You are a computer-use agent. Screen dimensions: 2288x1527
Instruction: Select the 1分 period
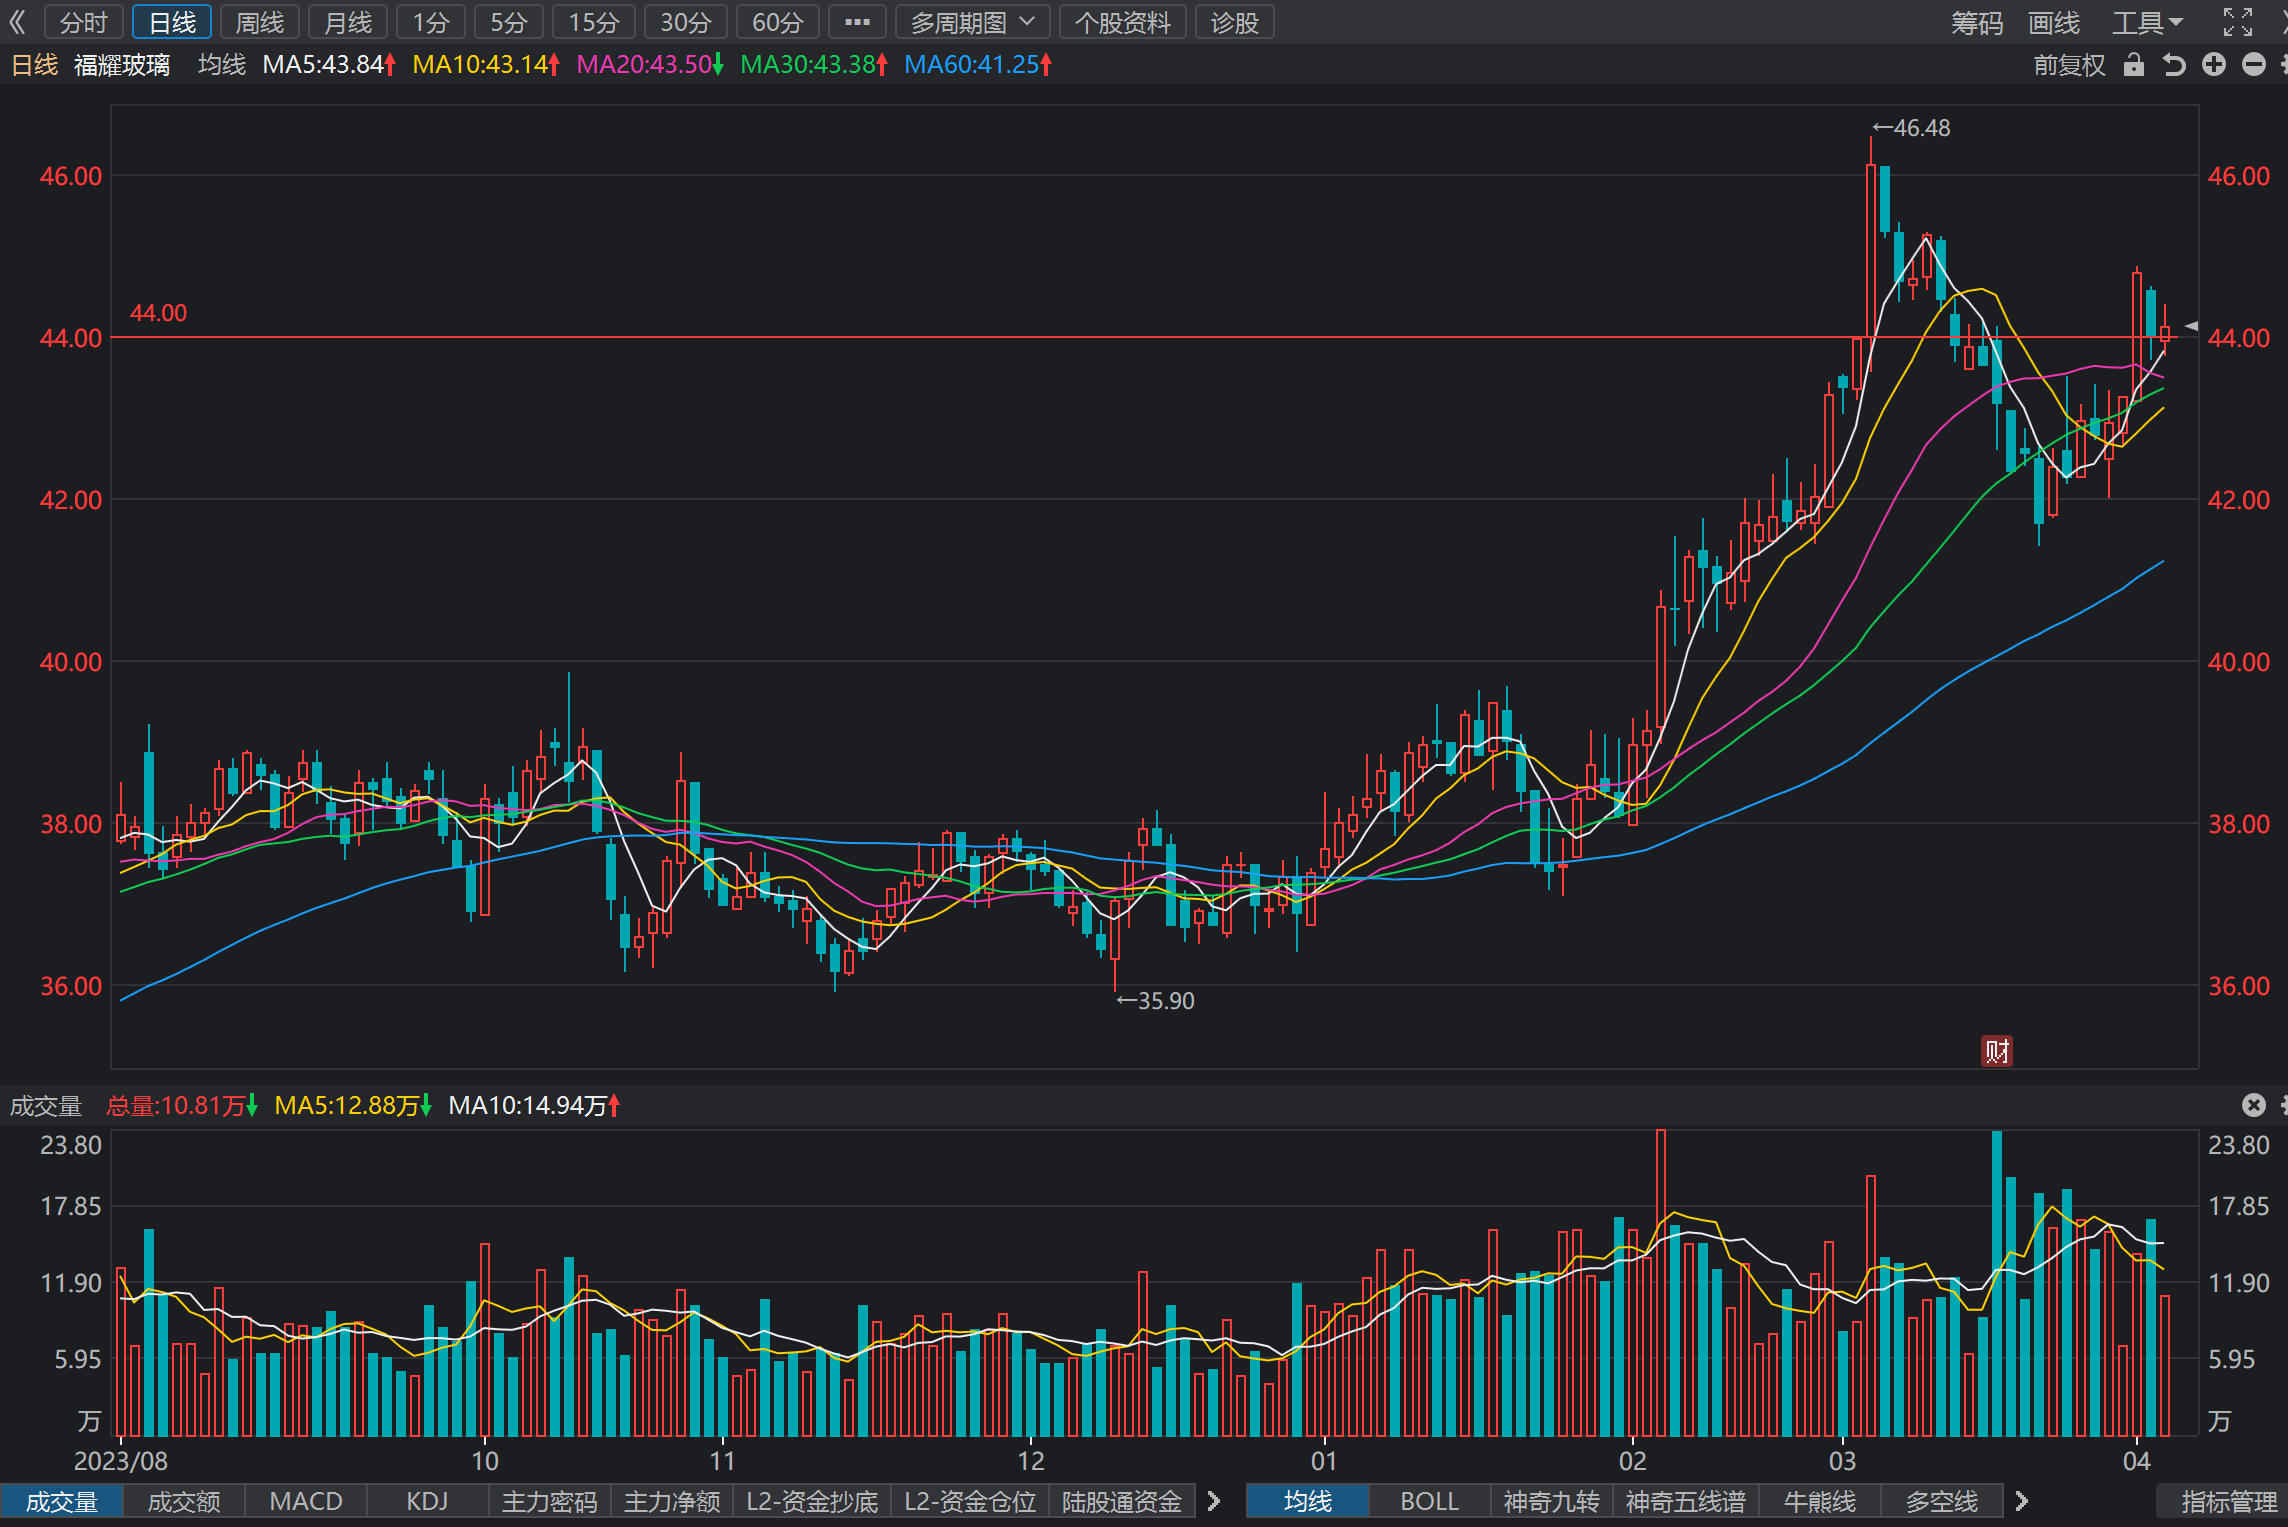point(431,22)
